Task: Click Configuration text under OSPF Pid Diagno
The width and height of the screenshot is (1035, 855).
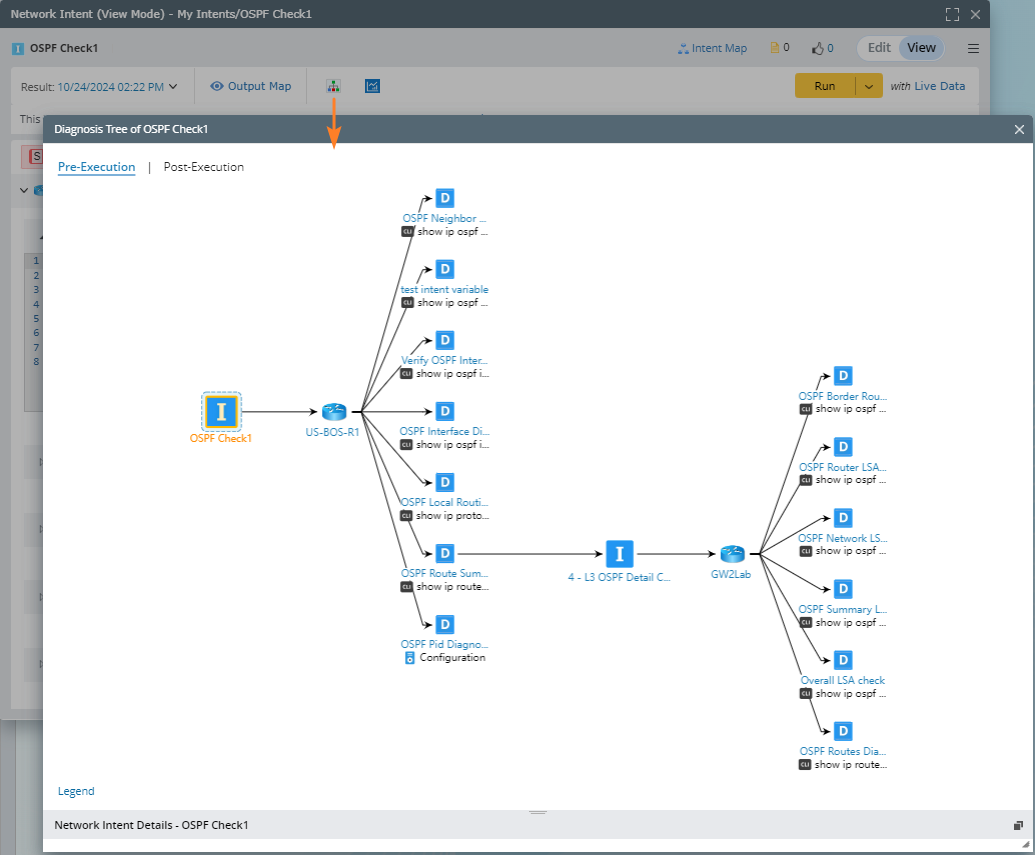Action: point(452,658)
